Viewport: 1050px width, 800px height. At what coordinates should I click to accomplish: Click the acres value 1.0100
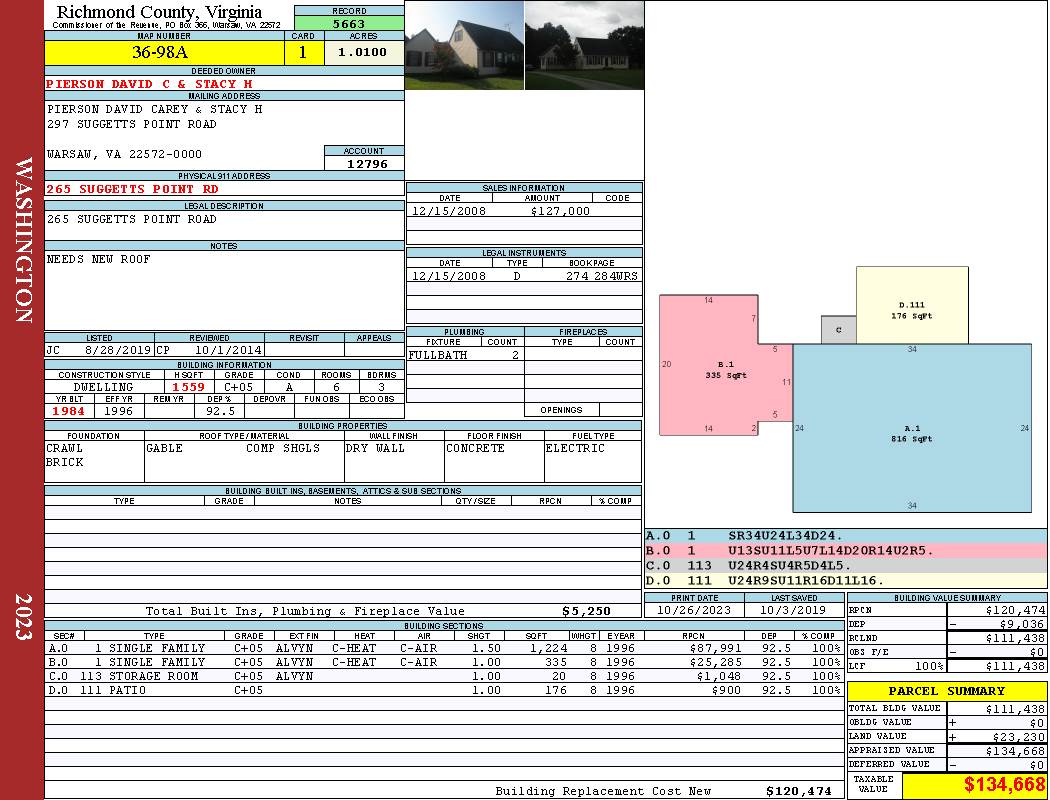362,52
